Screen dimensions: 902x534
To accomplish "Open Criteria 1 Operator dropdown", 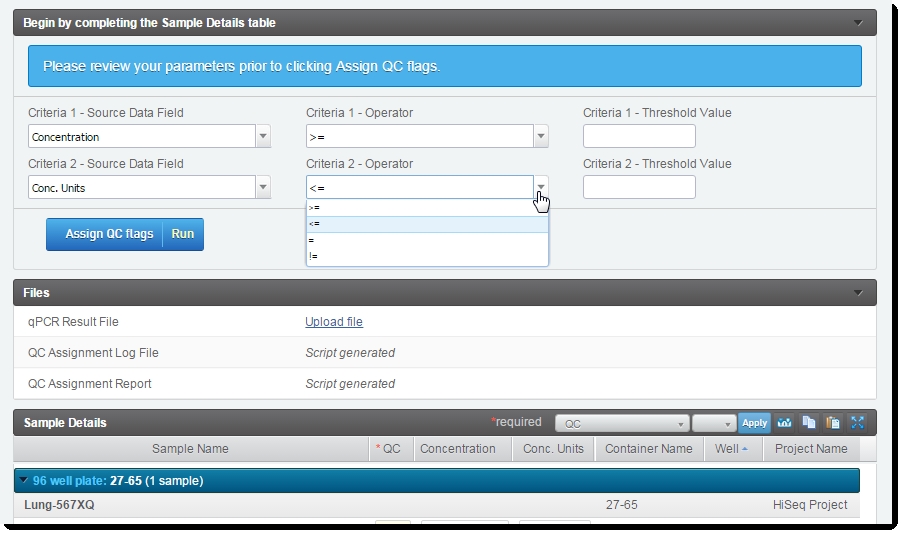I will click(x=541, y=137).
